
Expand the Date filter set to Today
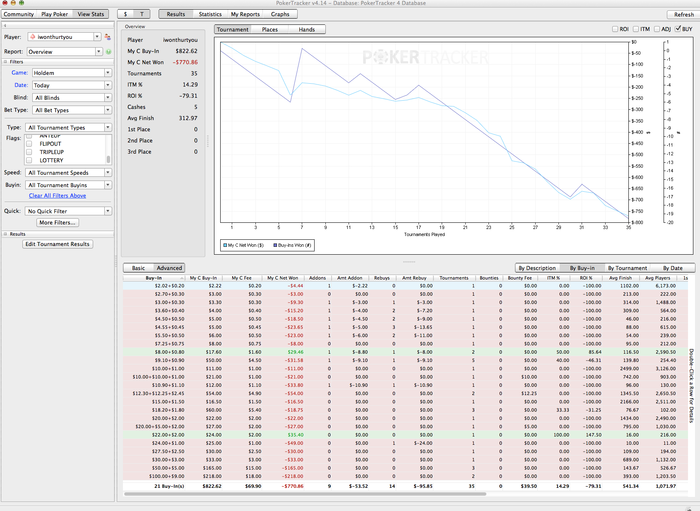(x=68, y=85)
